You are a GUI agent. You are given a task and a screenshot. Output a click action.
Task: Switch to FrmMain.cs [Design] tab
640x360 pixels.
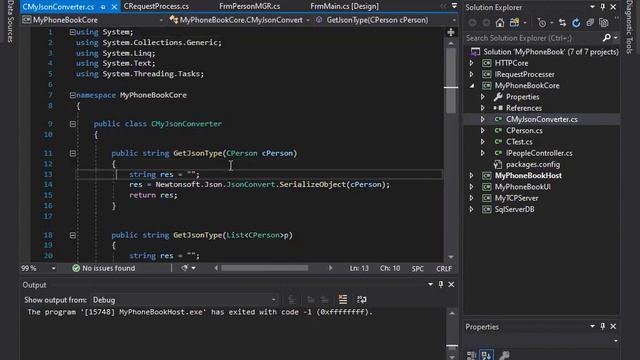[x=344, y=6]
